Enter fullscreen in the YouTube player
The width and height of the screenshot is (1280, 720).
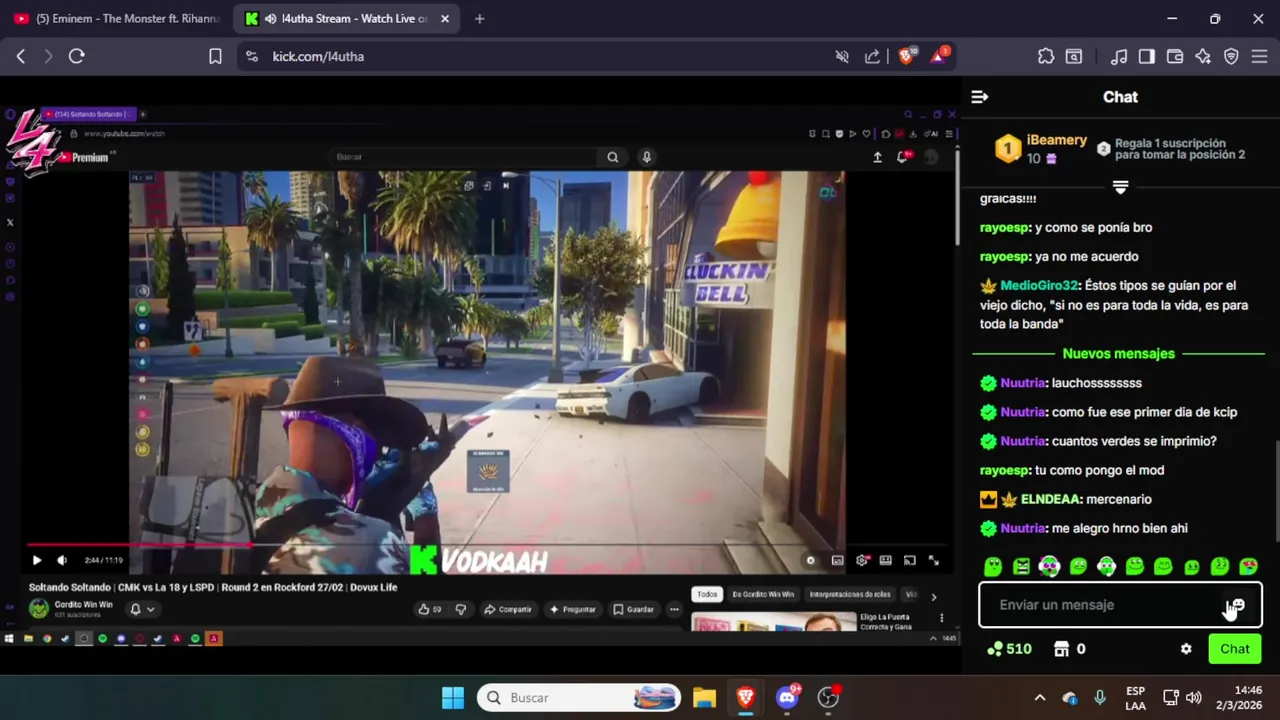(934, 560)
